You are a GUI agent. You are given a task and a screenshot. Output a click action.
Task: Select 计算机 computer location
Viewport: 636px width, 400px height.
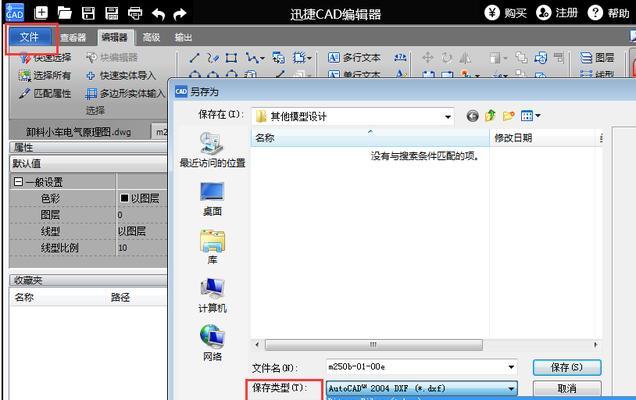[212, 295]
